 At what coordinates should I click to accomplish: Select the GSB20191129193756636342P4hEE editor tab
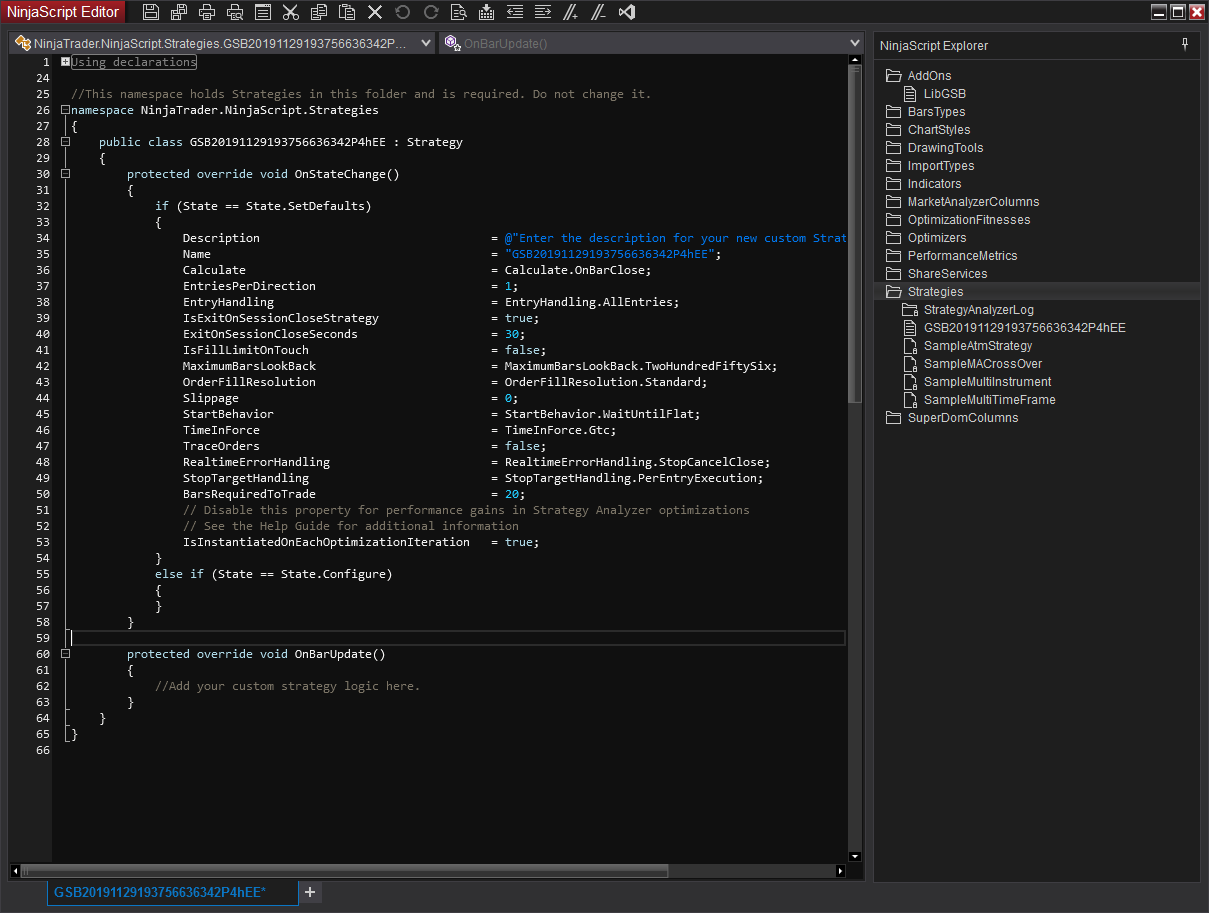coord(160,892)
